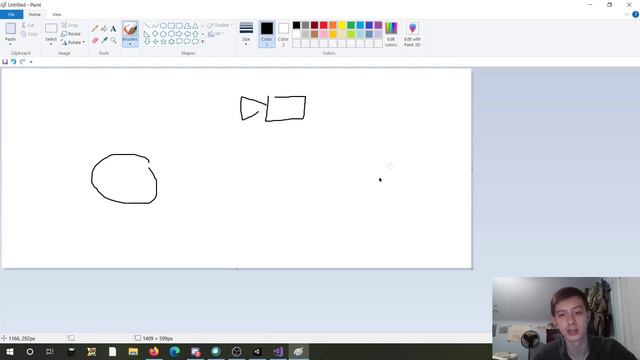Open the Rotate dropdown
This screenshot has height=360, width=640.
pyautogui.click(x=73, y=42)
